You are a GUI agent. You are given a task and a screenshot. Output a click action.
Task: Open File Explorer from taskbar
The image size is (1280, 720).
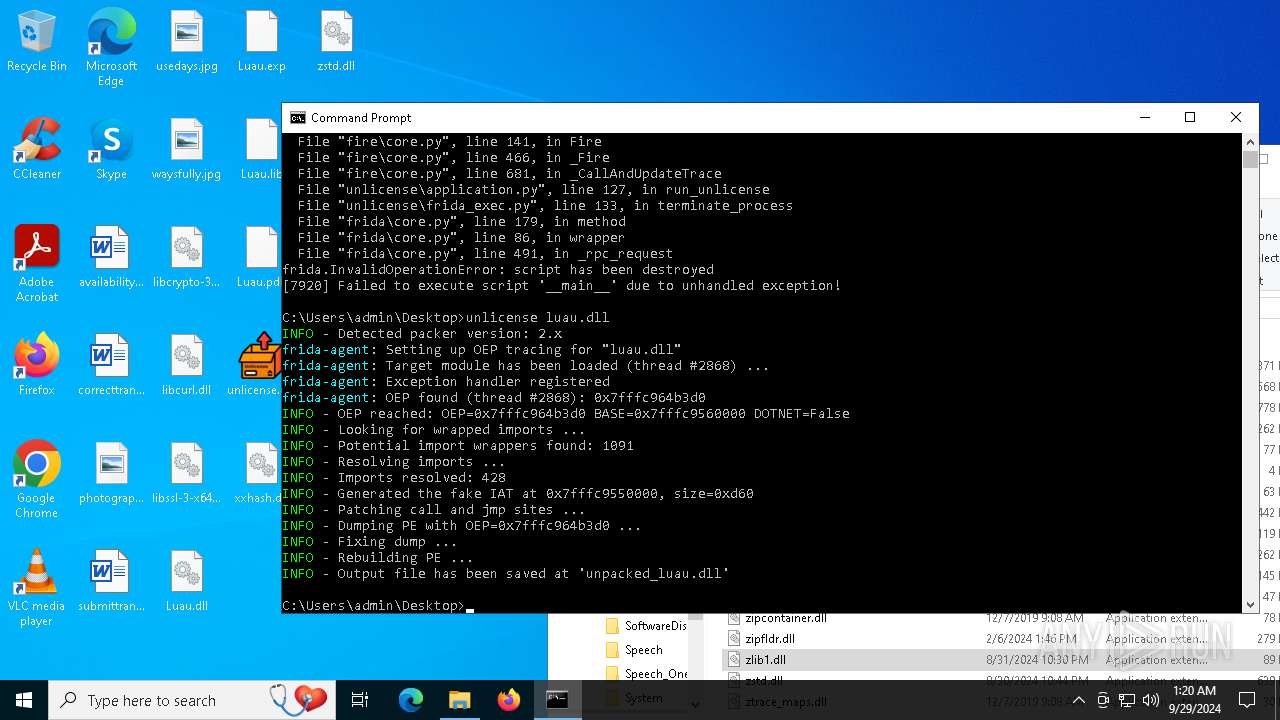tap(460, 700)
